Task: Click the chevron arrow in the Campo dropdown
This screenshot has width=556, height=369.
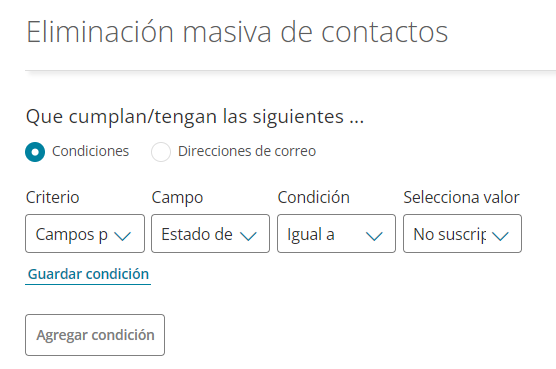Action: pyautogui.click(x=248, y=236)
